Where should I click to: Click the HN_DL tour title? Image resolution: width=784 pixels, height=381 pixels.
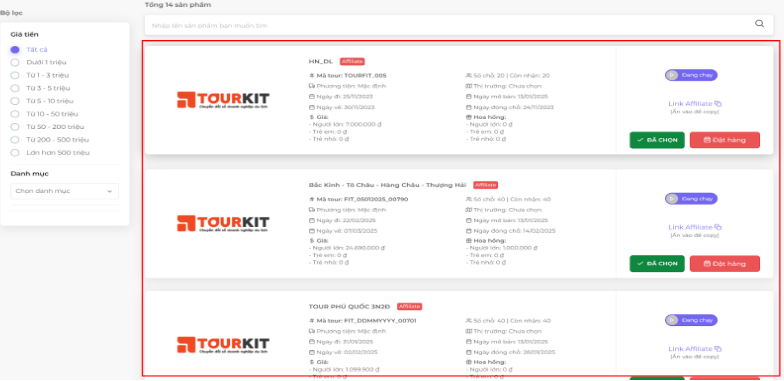[x=320, y=62]
